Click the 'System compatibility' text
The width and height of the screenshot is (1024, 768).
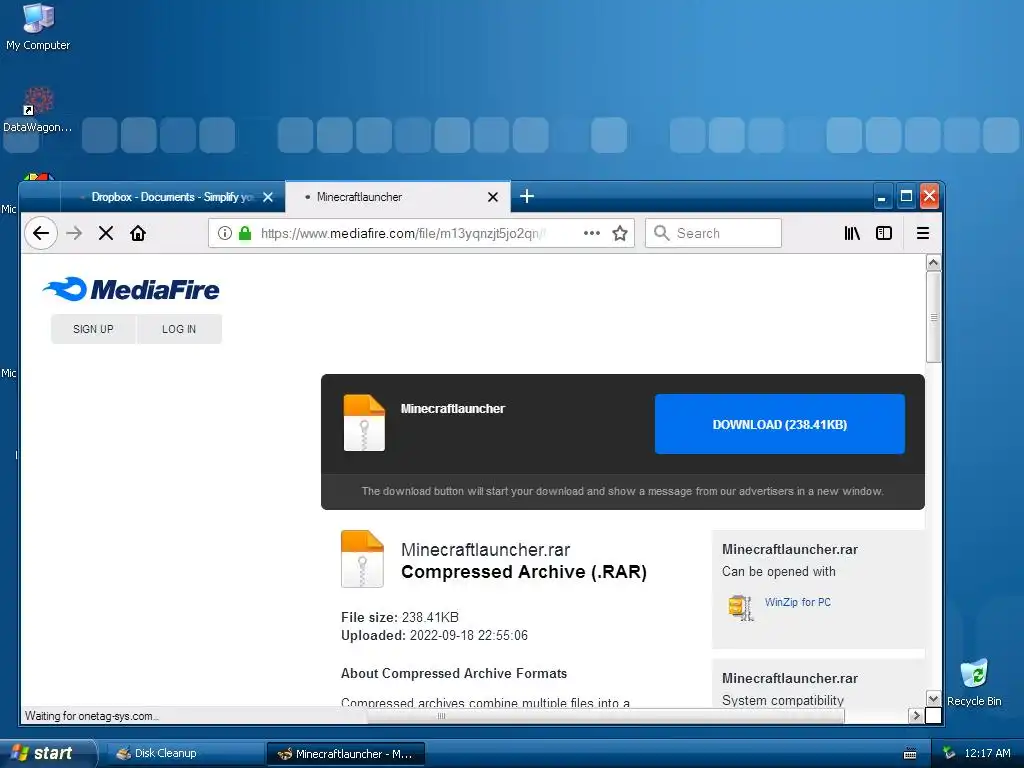(782, 700)
